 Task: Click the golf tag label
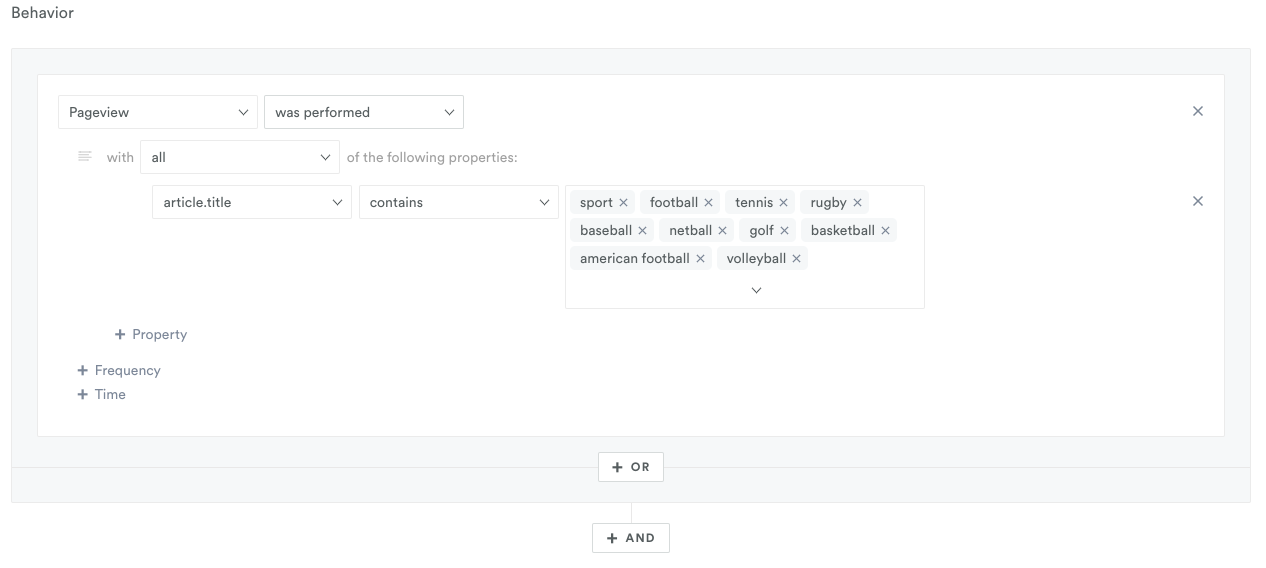[762, 231]
